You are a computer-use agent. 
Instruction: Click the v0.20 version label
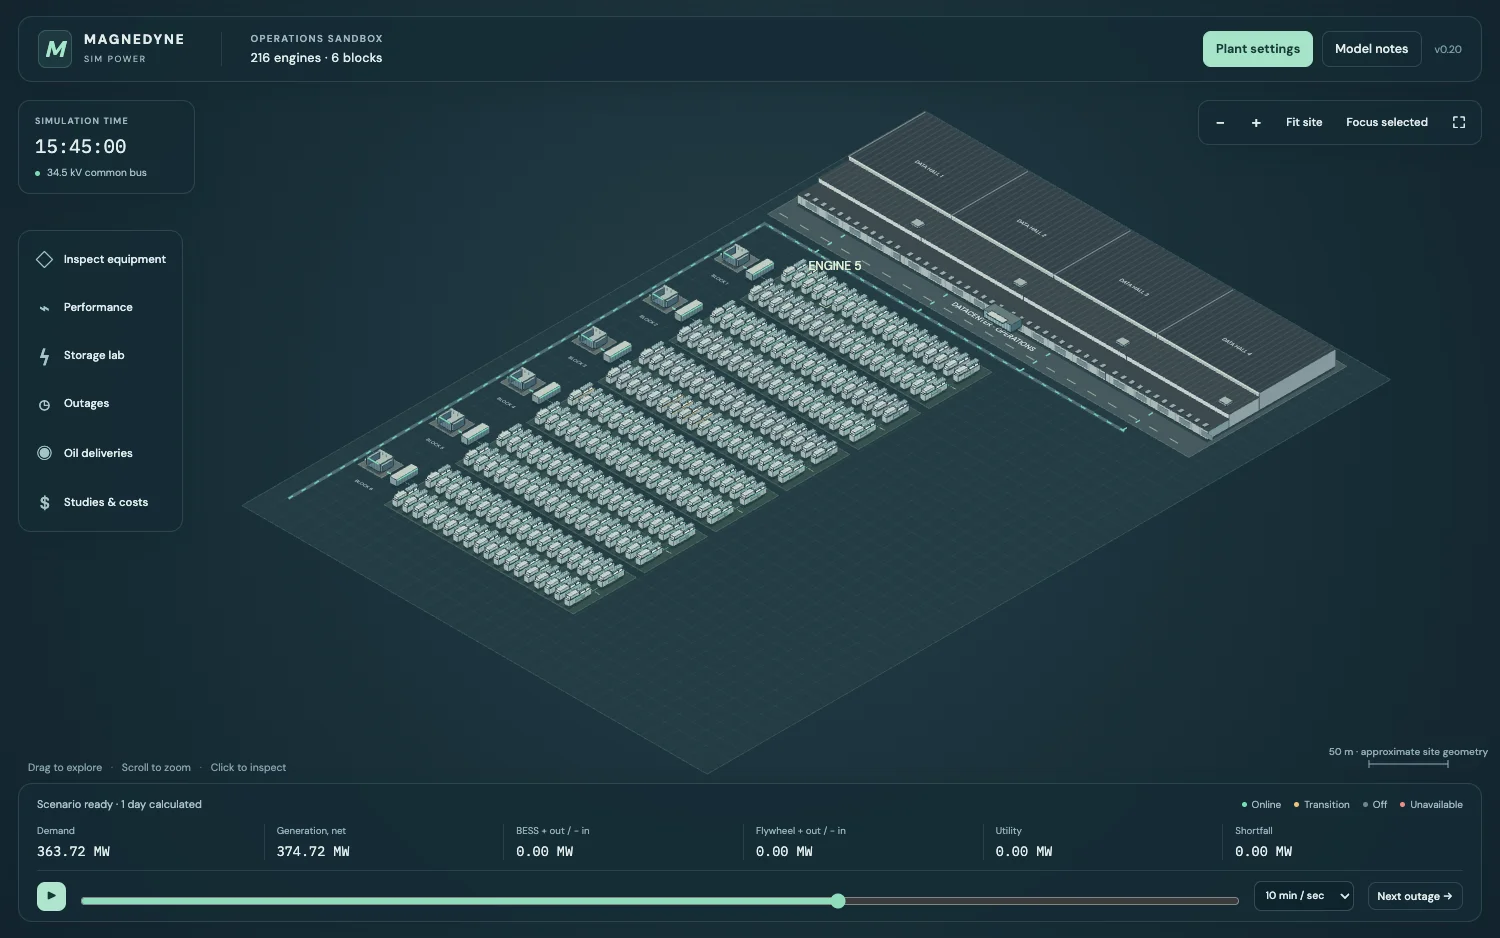tap(1448, 49)
